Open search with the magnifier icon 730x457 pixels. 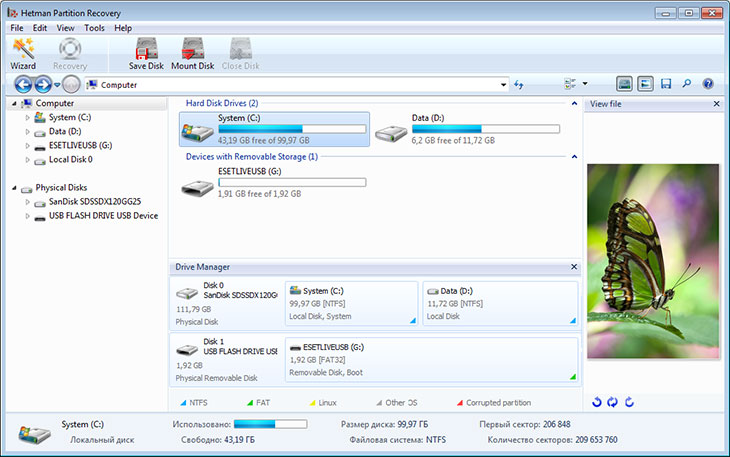pyautogui.click(x=687, y=85)
